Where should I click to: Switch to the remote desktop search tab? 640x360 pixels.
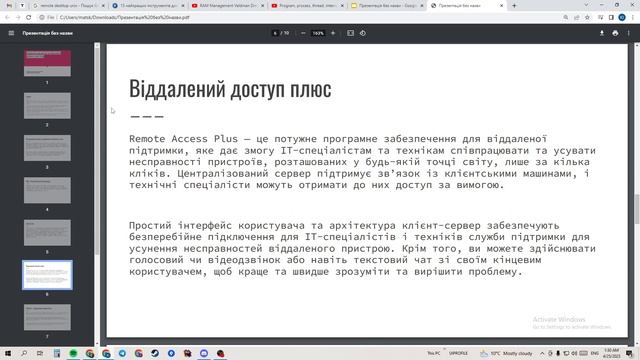pyautogui.click(x=68, y=6)
